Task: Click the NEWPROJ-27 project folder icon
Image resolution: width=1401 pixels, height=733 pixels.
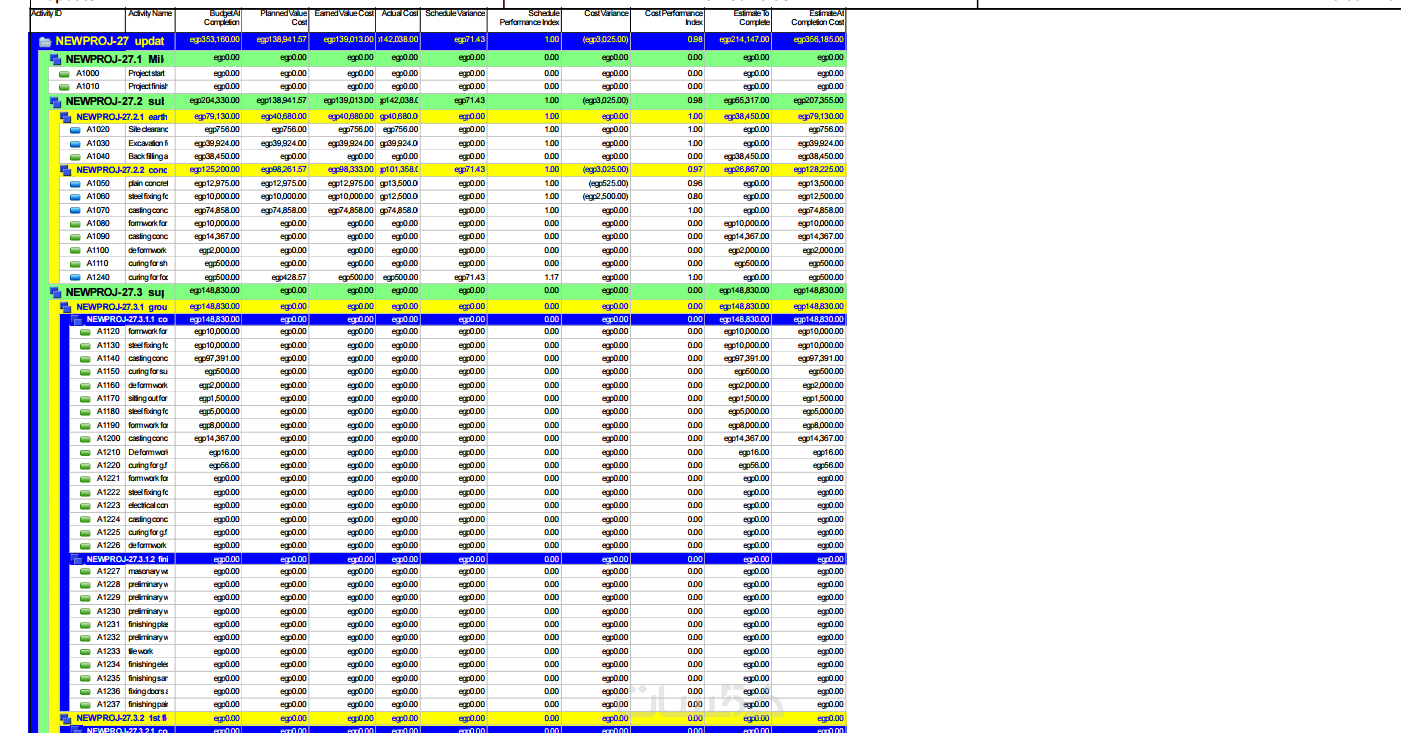Action: point(45,42)
